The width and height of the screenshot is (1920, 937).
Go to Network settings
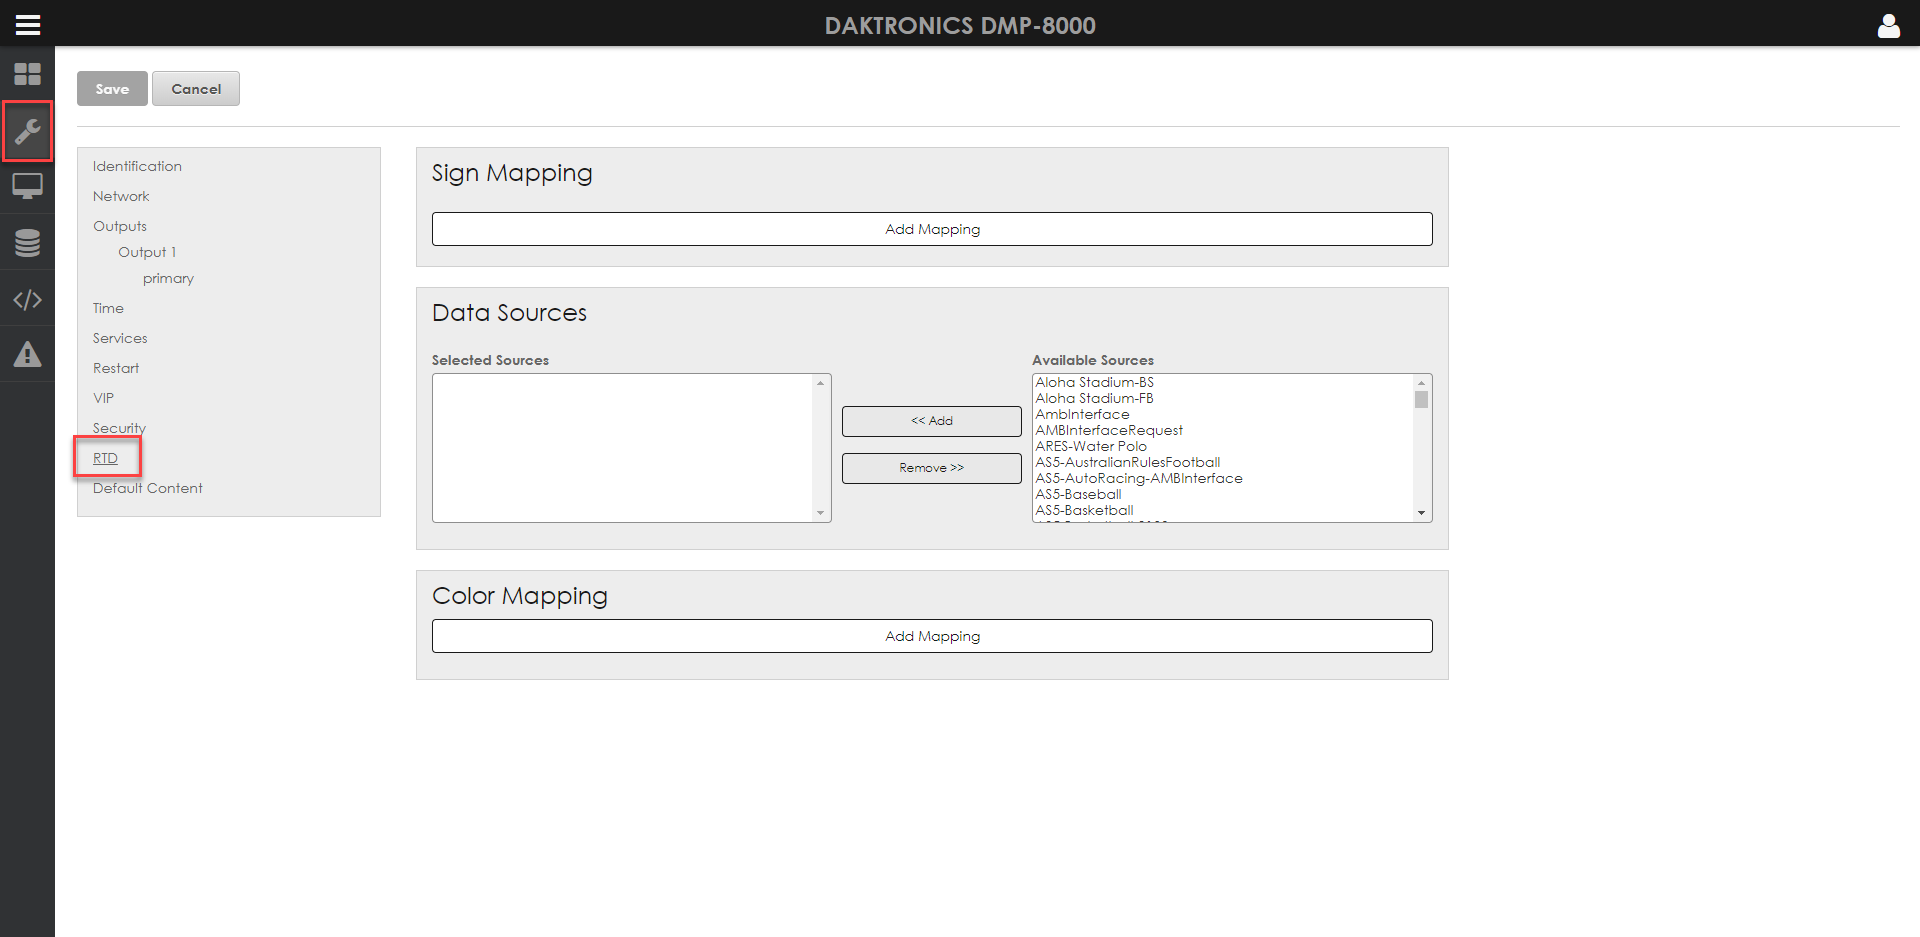click(x=121, y=196)
